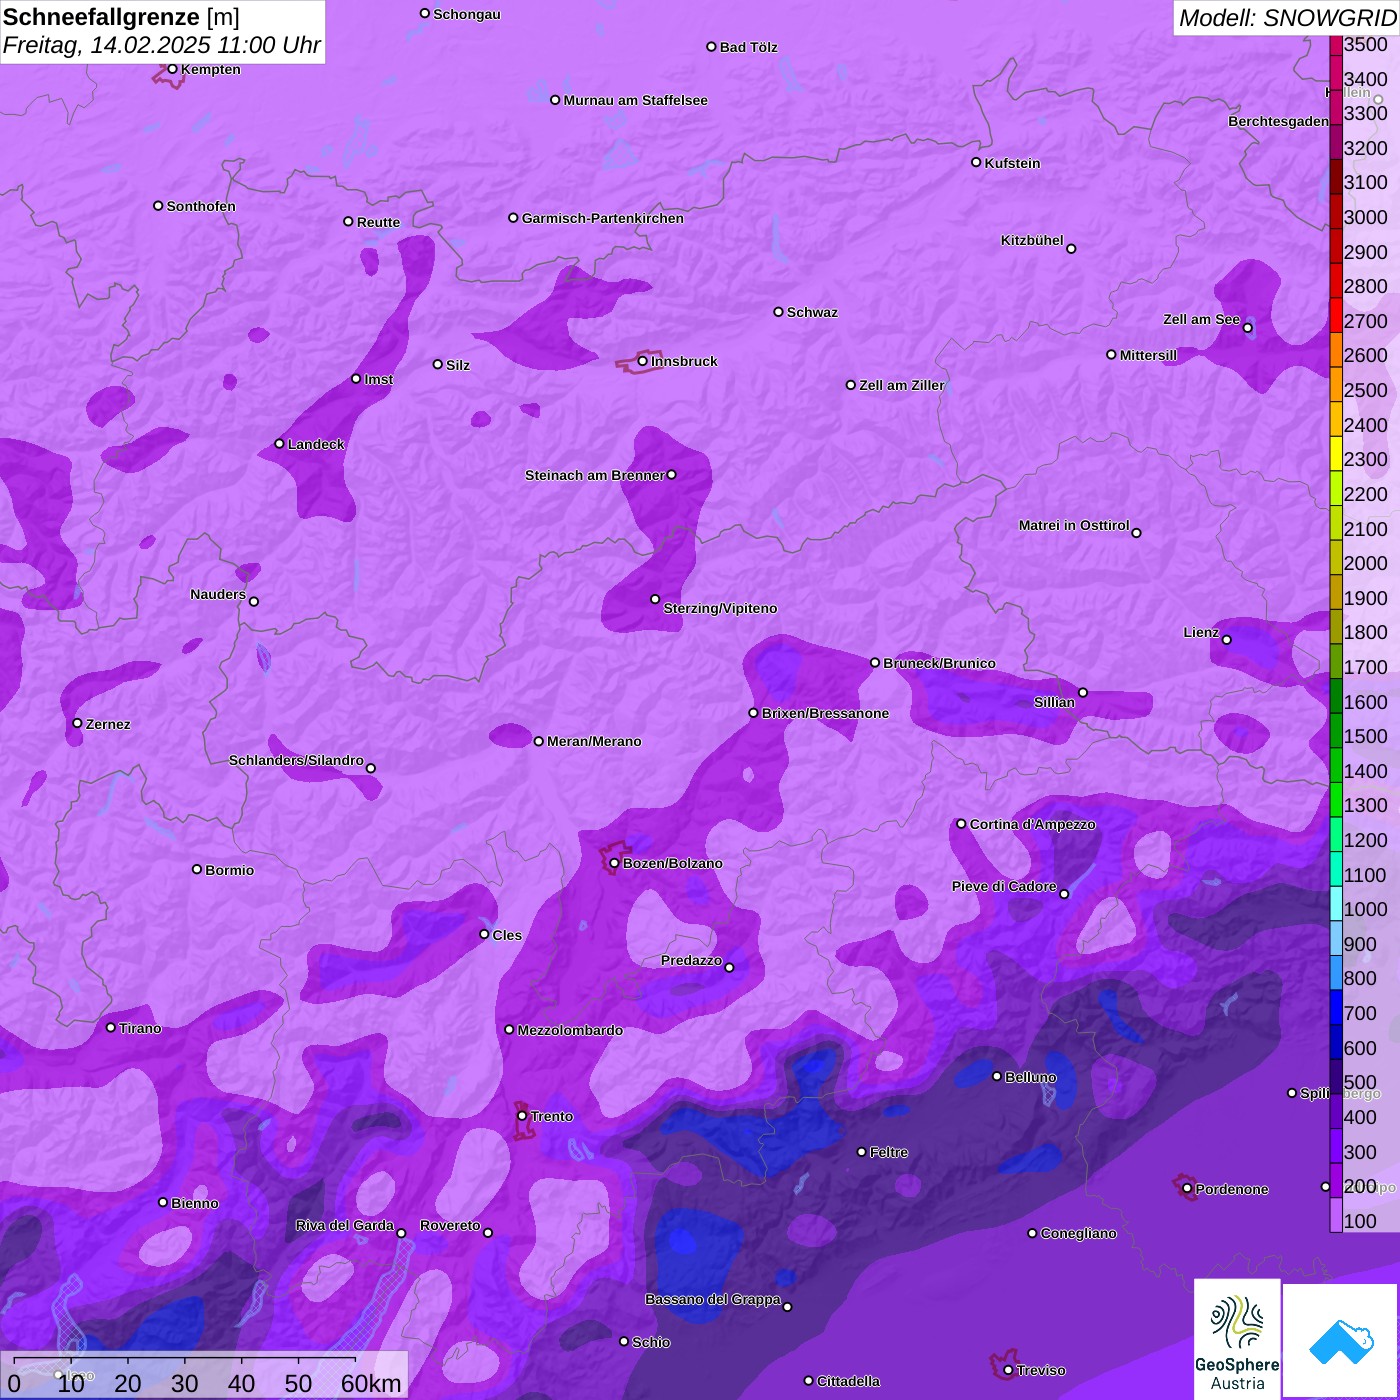This screenshot has width=1400, height=1400.
Task: Click the Tirano location dot
Action: coord(111,1027)
